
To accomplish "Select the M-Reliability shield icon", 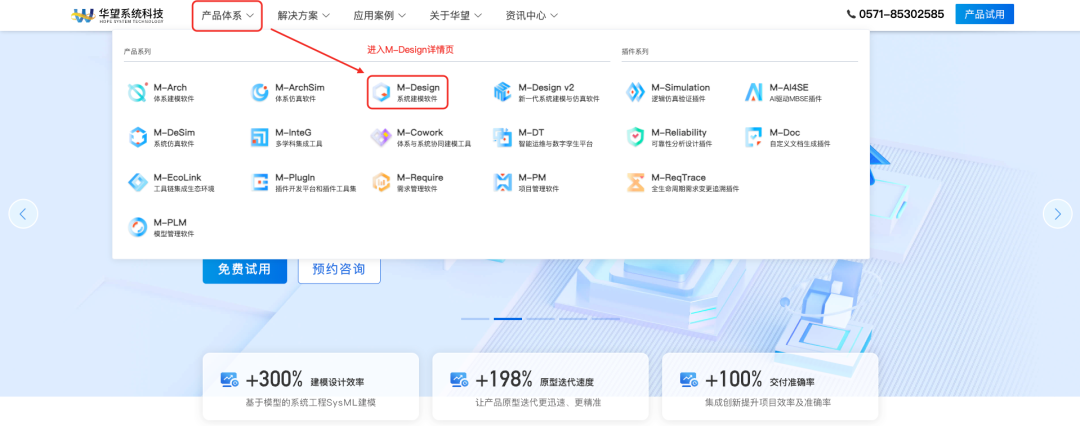I will 636,137.
